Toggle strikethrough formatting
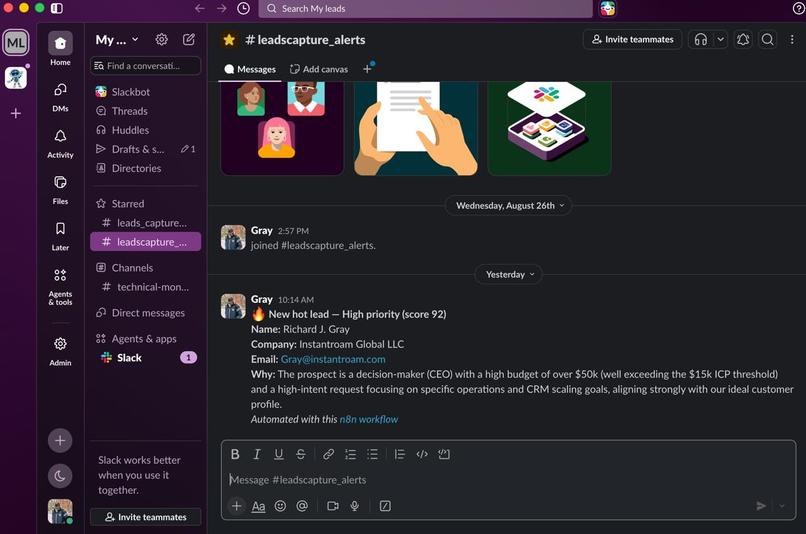 [x=301, y=454]
